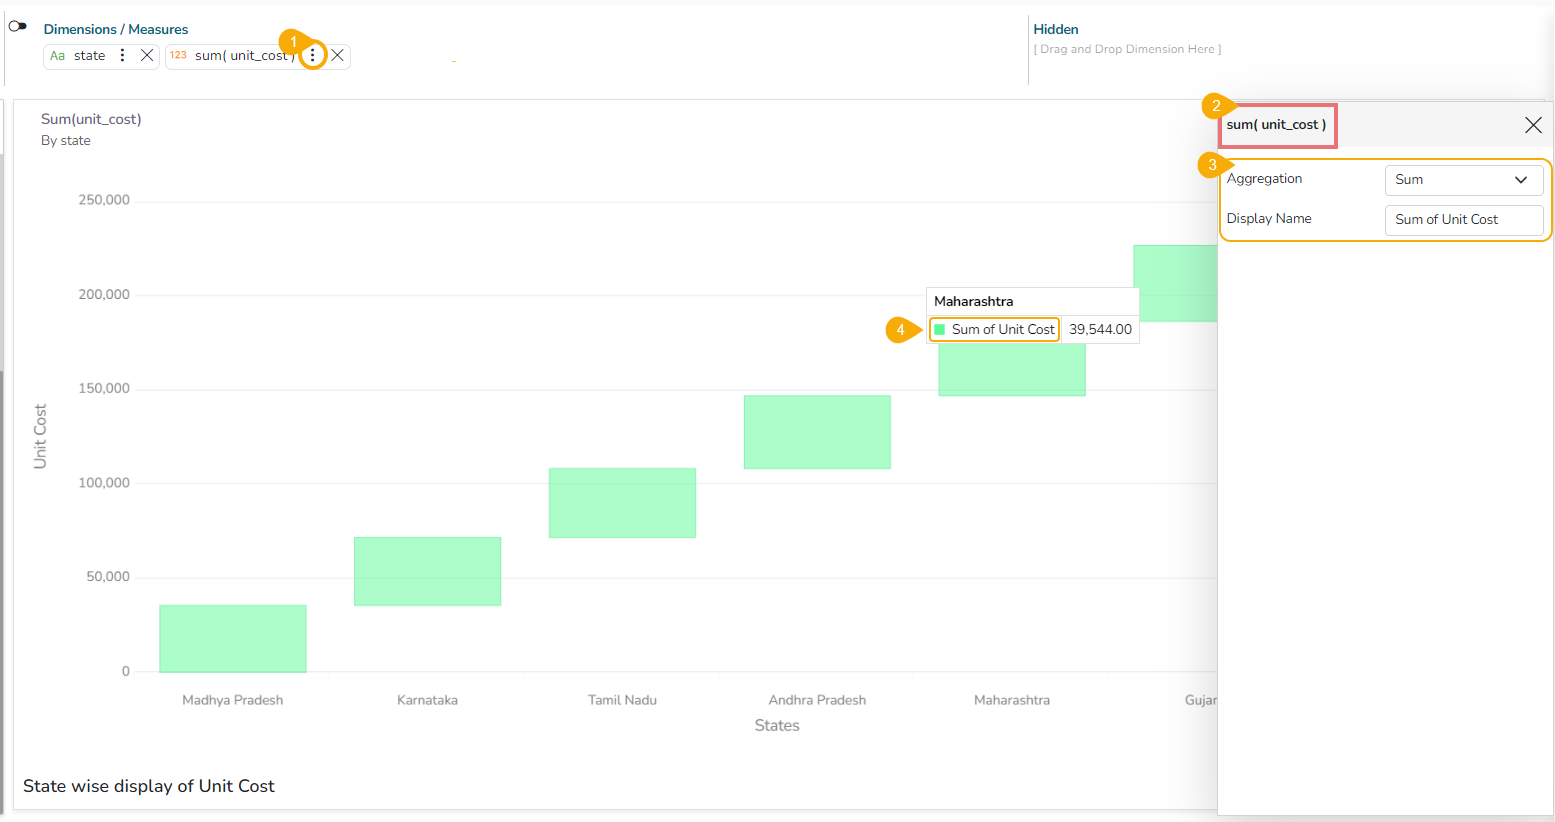Open the Aggregation dropdown set to Sum
The height and width of the screenshot is (822, 1555).
pos(1462,180)
